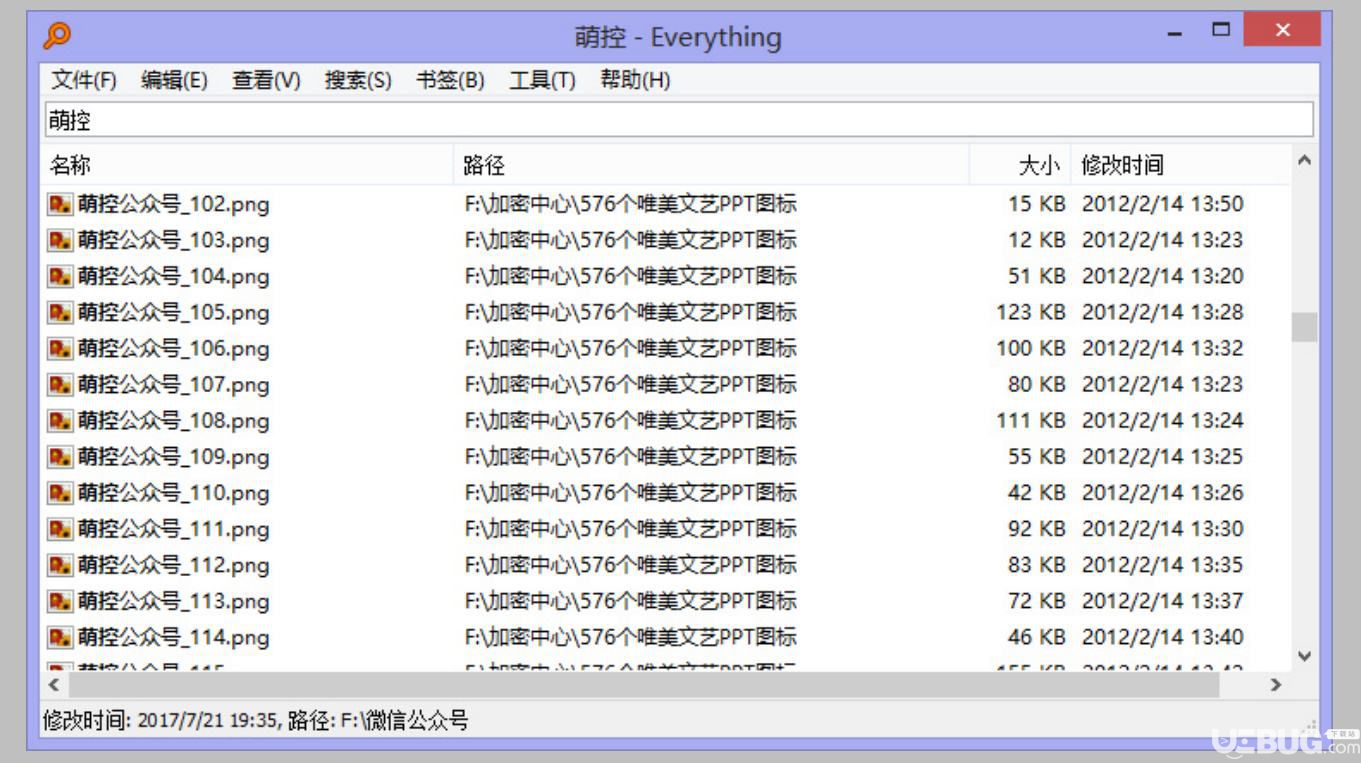Open the 帮助(H) menu
1361x763 pixels.
click(x=635, y=80)
